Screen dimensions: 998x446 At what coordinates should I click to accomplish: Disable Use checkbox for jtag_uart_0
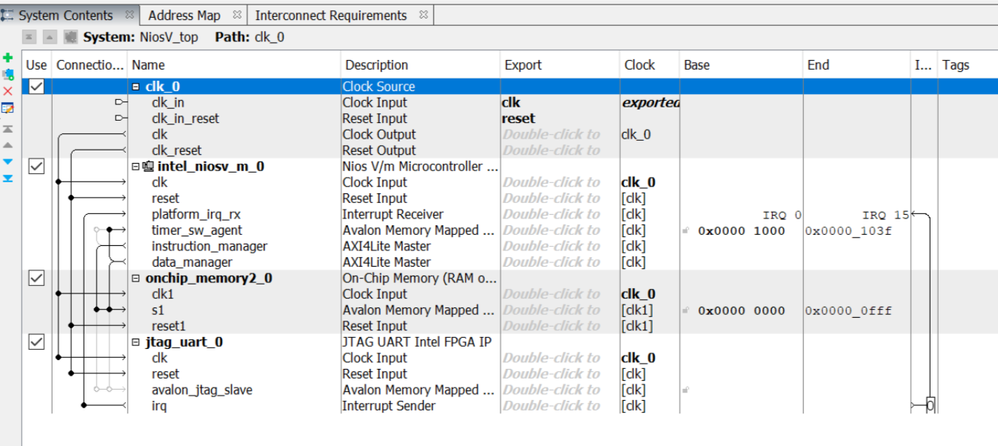pyautogui.click(x=36, y=342)
